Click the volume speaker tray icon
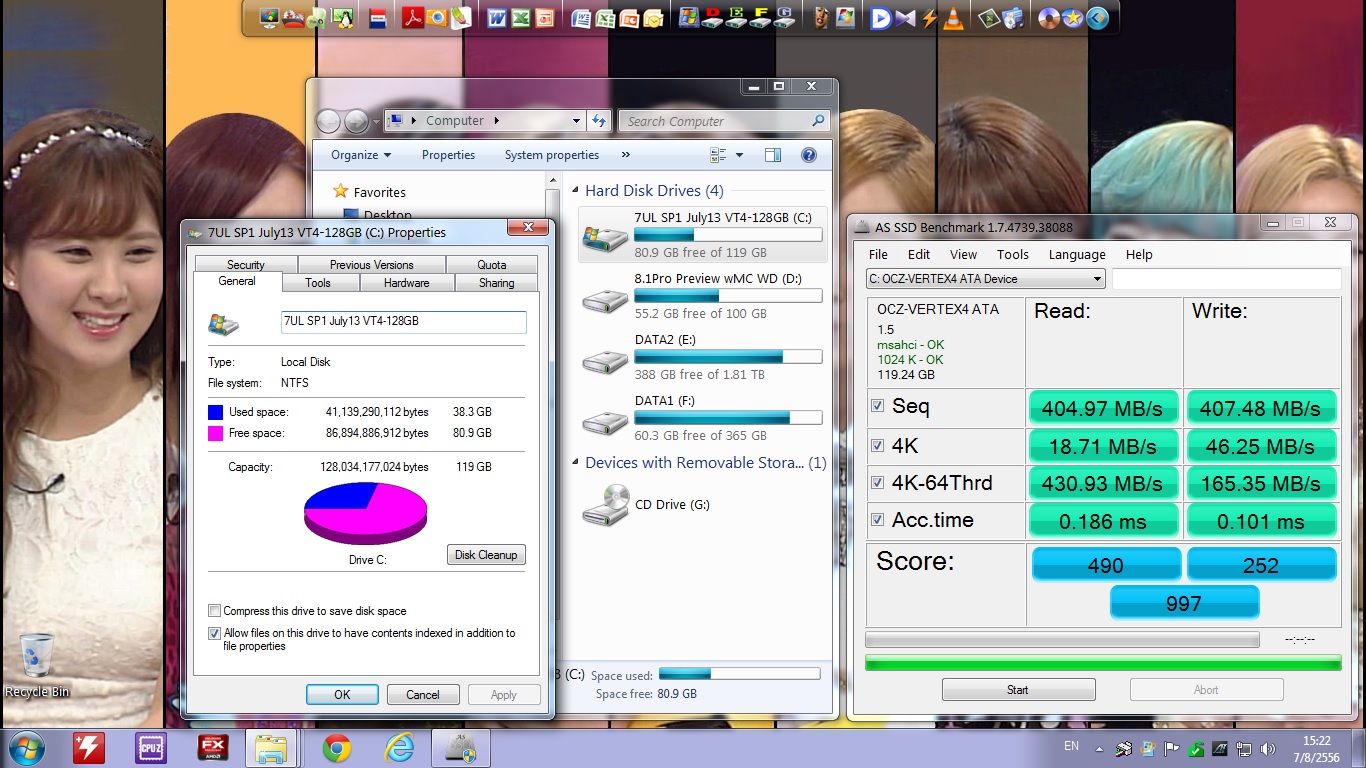This screenshot has width=1366, height=768. click(1269, 748)
